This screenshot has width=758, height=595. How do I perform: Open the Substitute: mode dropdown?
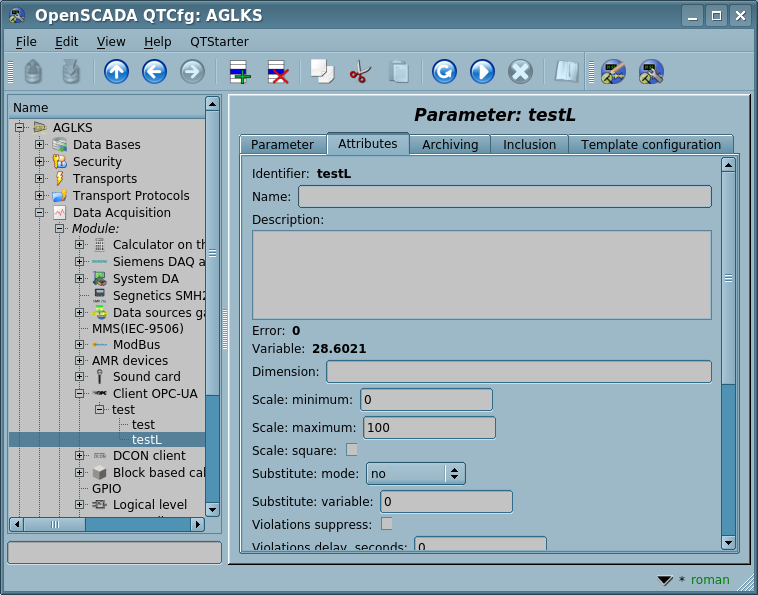415,473
